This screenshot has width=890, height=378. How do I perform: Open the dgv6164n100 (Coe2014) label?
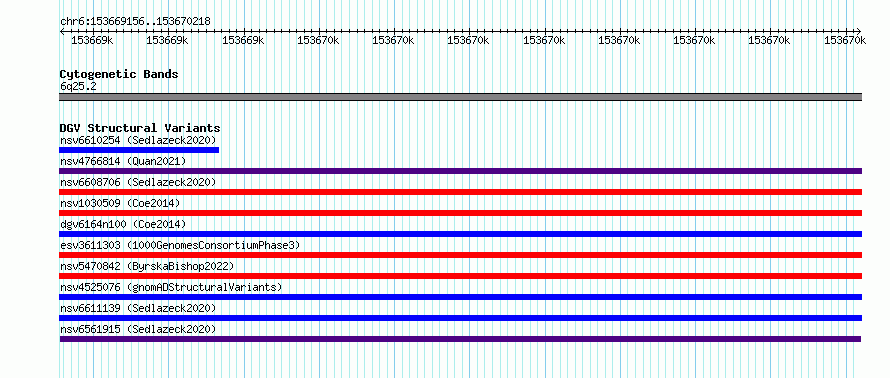click(123, 224)
